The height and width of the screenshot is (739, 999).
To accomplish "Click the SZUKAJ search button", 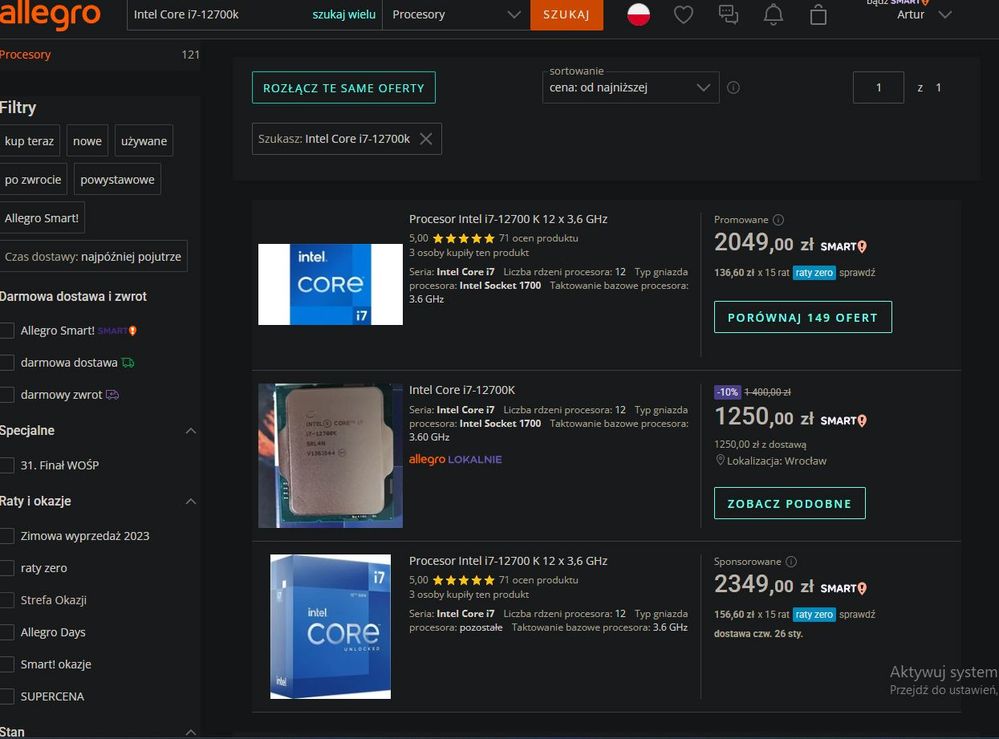I will [x=566, y=15].
